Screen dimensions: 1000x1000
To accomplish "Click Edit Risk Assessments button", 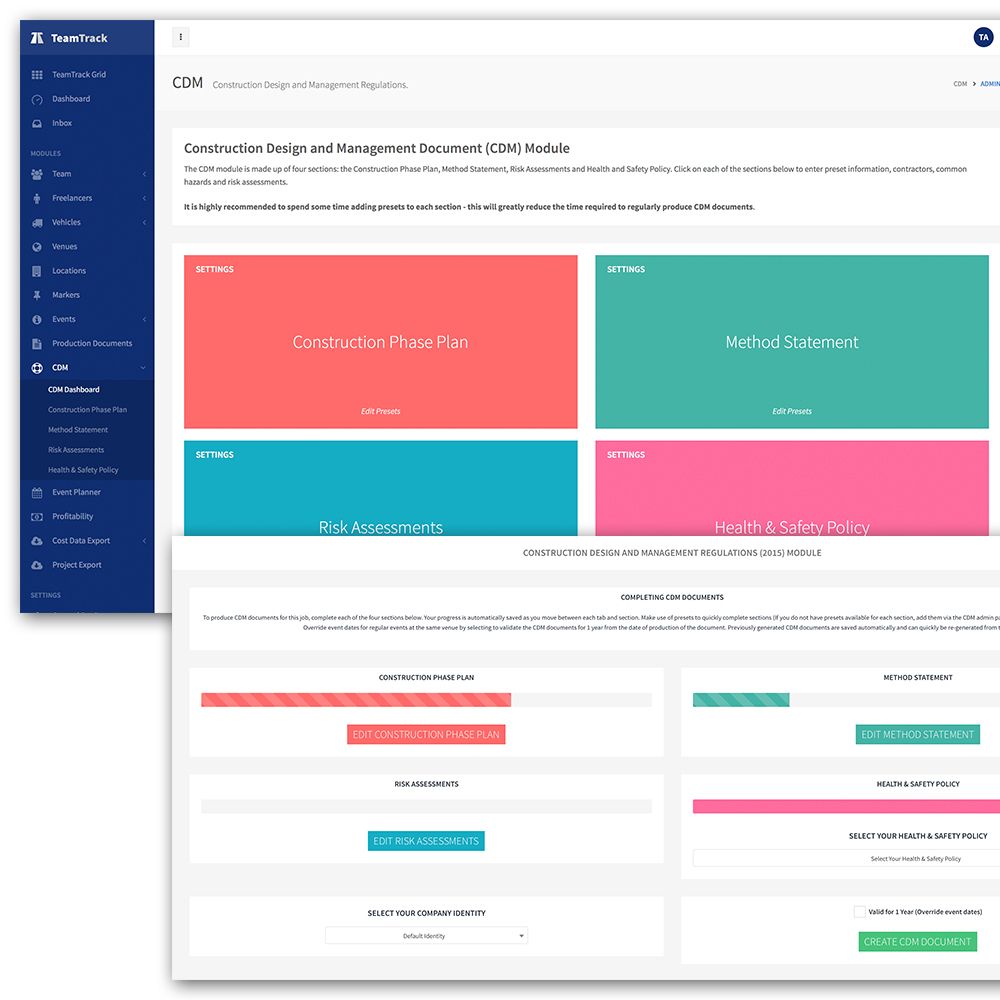I will click(426, 841).
